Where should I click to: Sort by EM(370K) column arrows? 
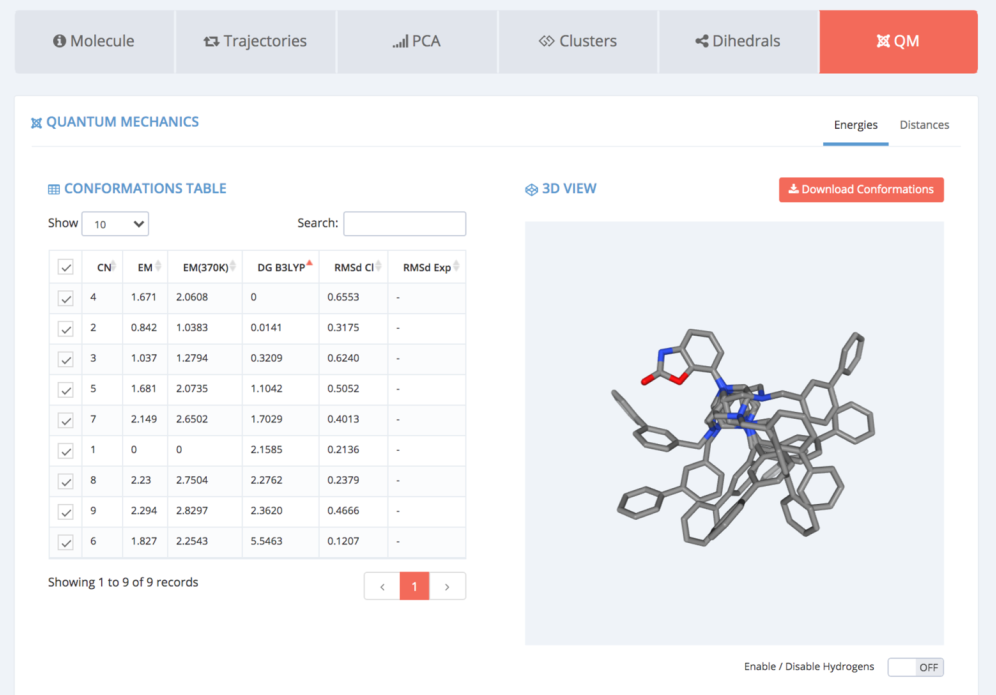pos(233,267)
